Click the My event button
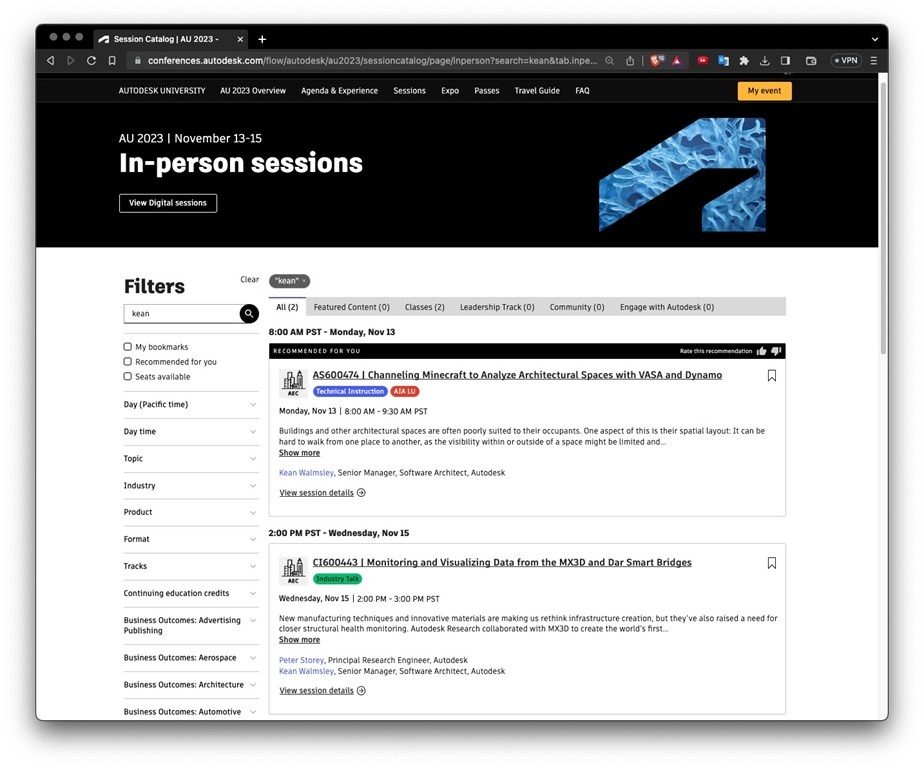 764,91
